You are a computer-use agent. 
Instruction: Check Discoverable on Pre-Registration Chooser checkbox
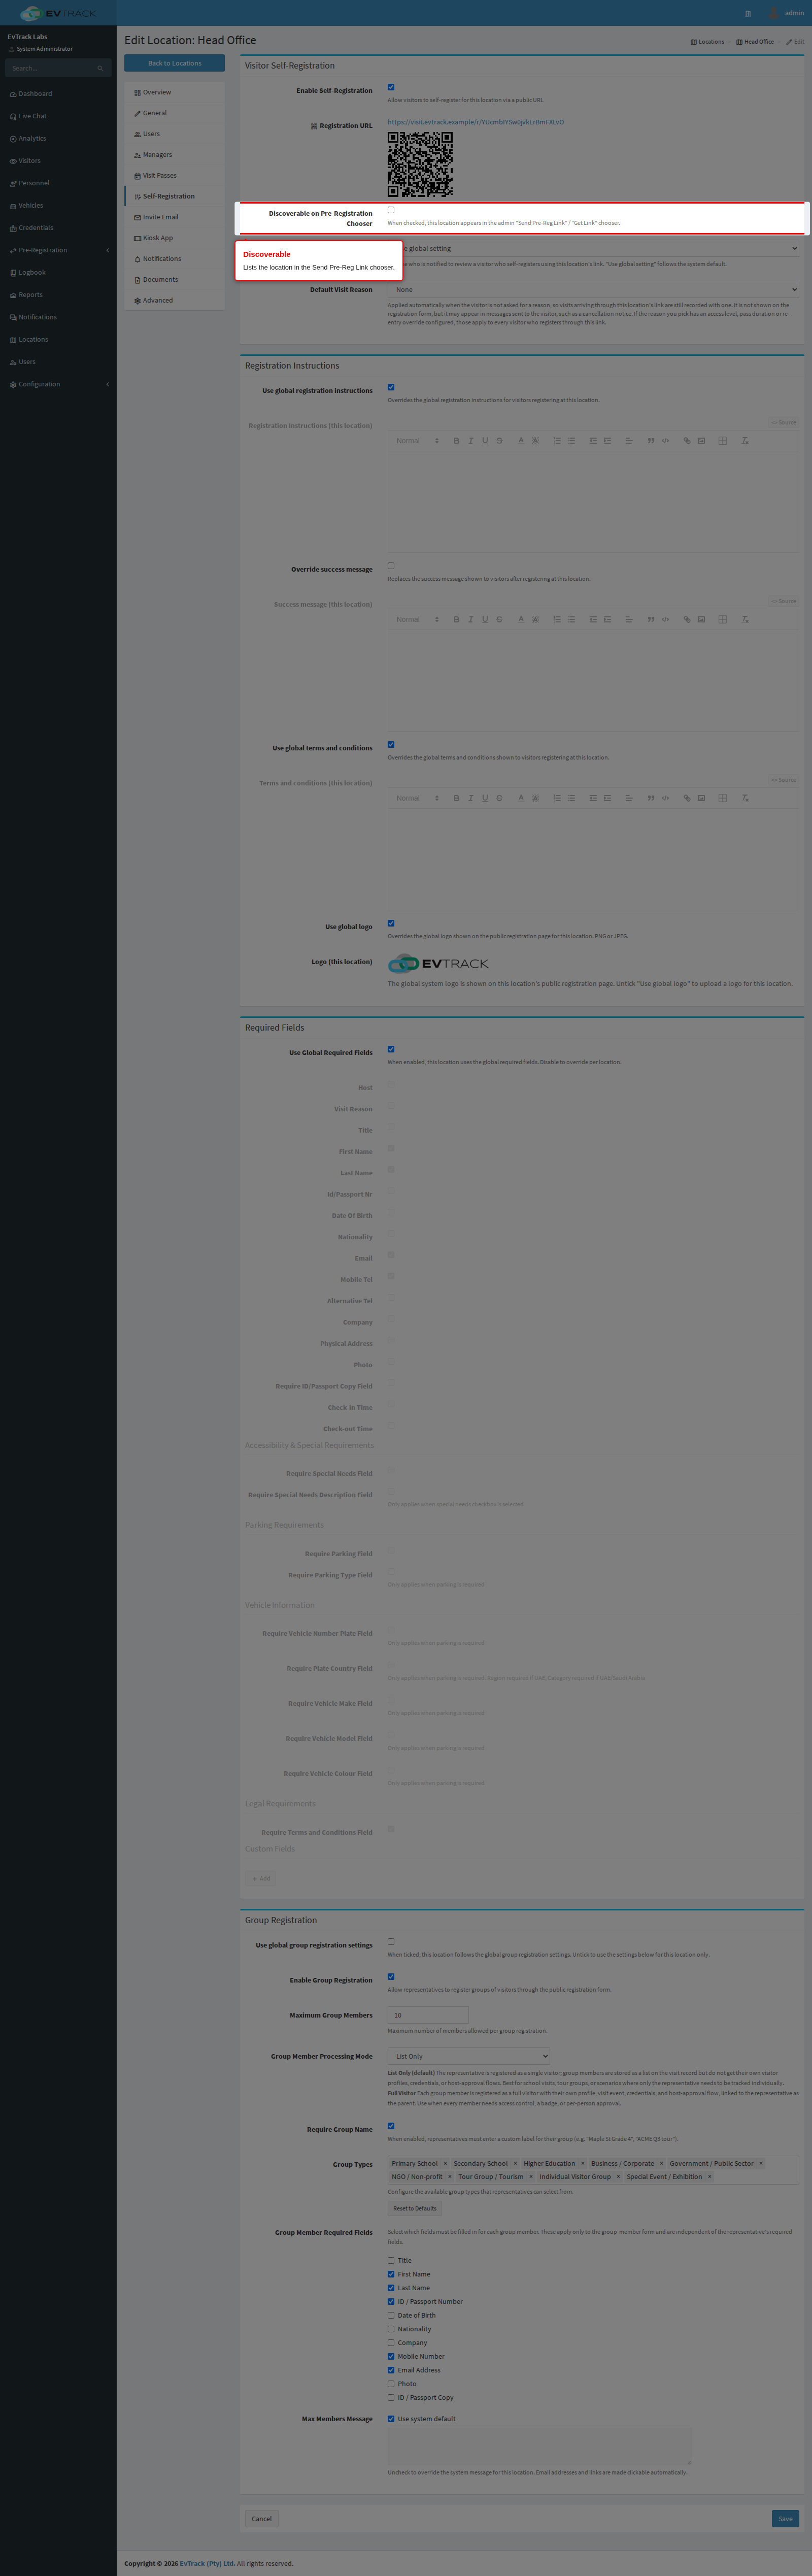[391, 210]
